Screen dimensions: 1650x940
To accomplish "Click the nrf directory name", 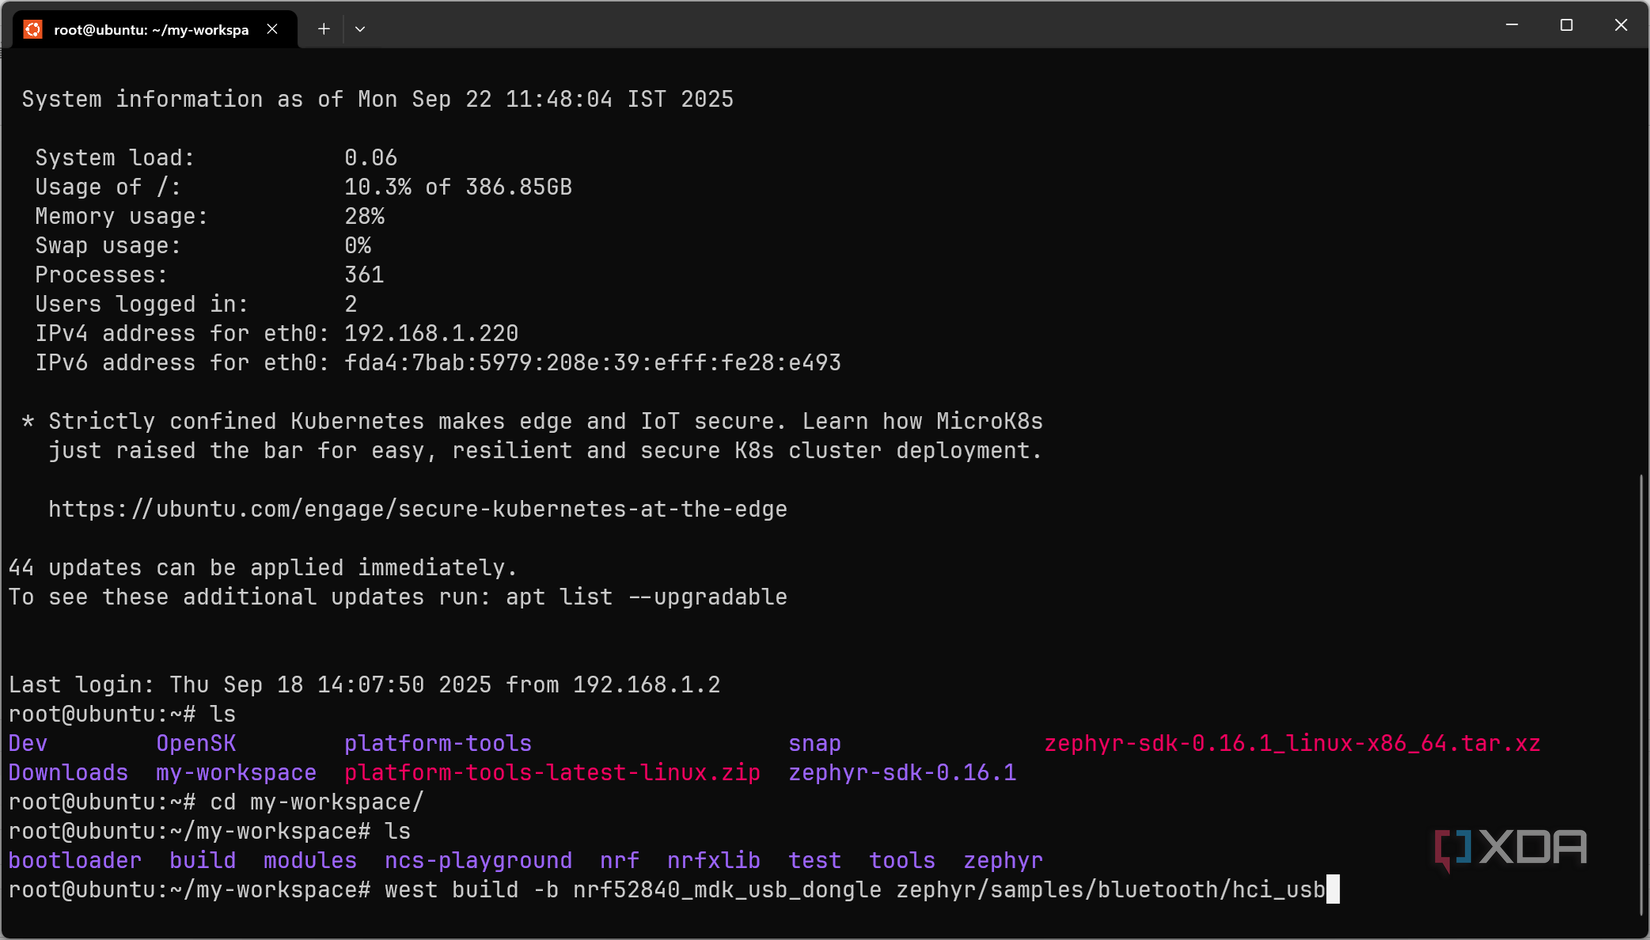I will click(620, 861).
